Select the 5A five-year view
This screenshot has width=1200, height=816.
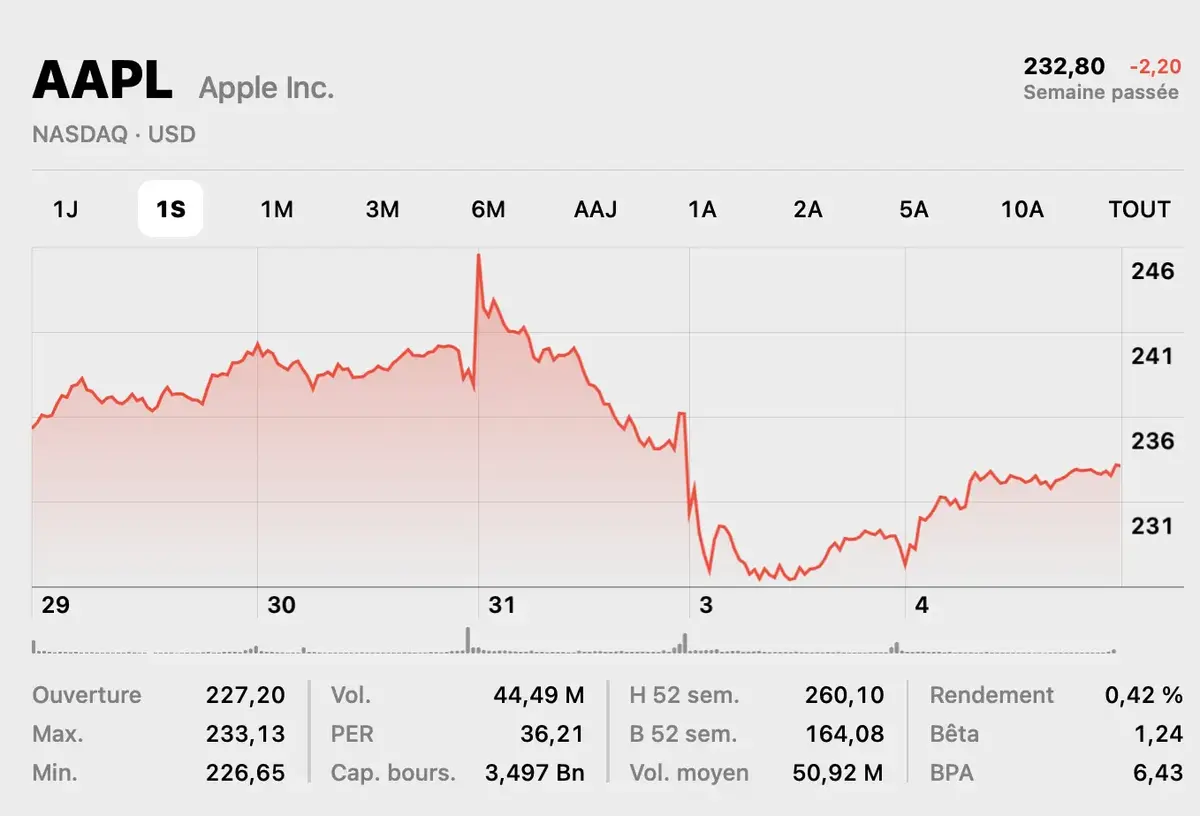[915, 209]
